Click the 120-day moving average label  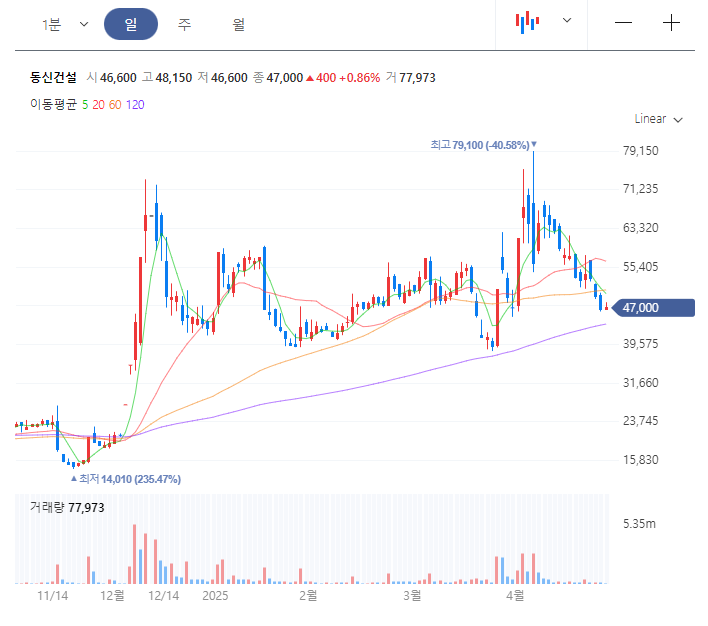135,105
